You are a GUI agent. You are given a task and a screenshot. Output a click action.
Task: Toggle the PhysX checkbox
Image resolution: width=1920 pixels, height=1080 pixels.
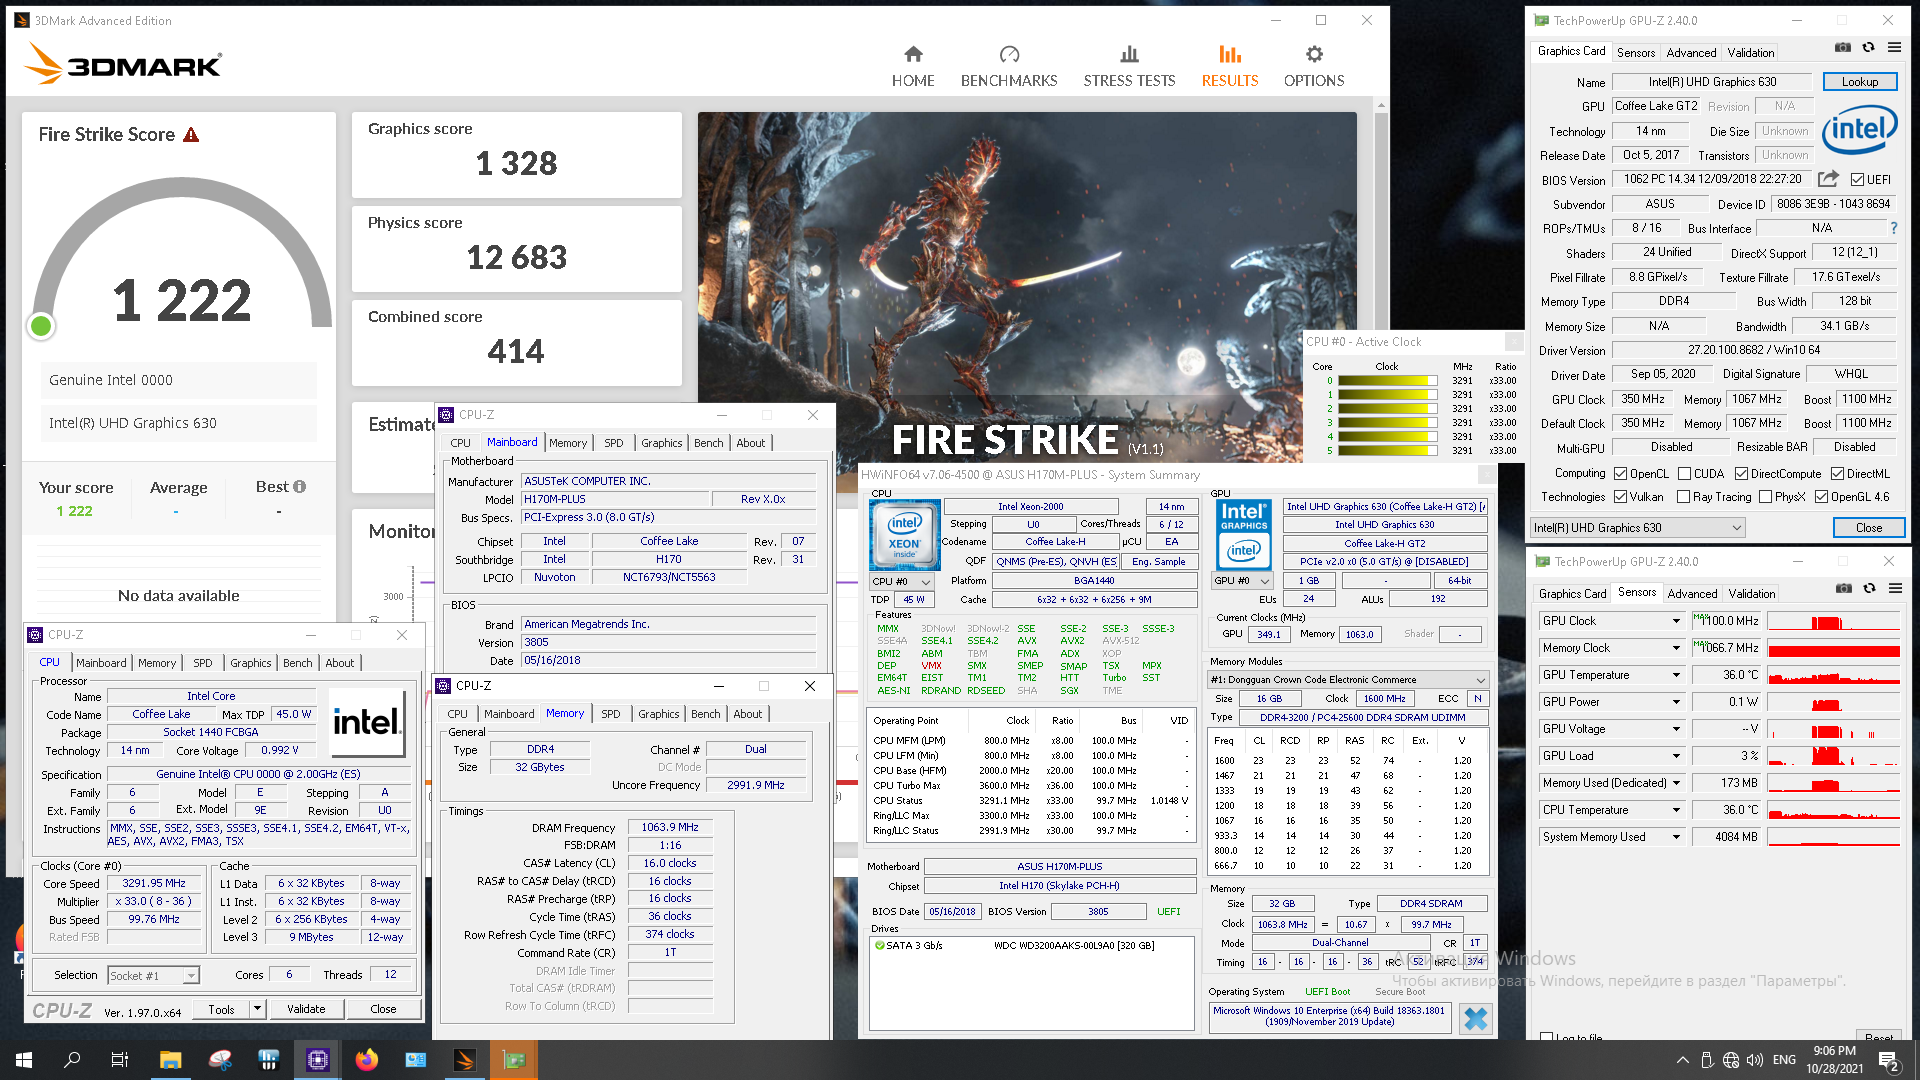1765,497
